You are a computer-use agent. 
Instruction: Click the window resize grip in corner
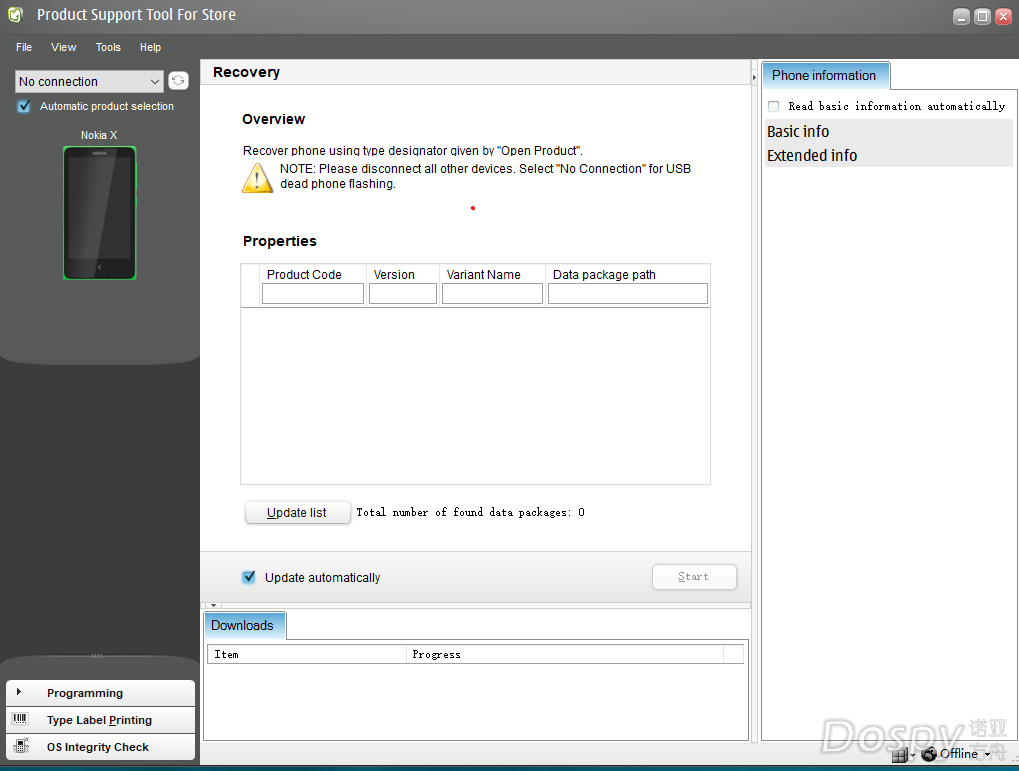pyautogui.click(x=1014, y=759)
